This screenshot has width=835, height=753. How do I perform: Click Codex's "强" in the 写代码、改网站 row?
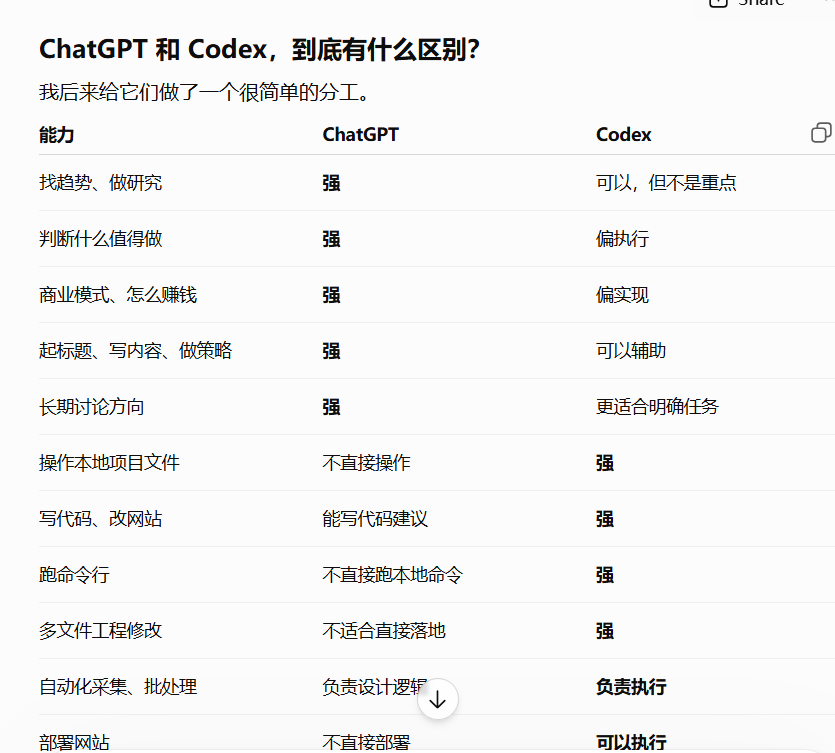(x=605, y=519)
